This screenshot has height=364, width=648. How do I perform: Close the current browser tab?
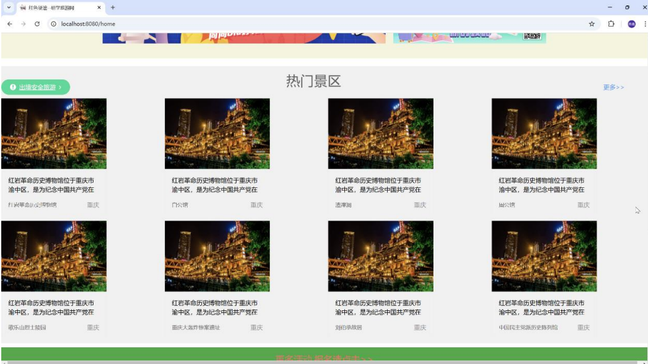click(99, 7)
